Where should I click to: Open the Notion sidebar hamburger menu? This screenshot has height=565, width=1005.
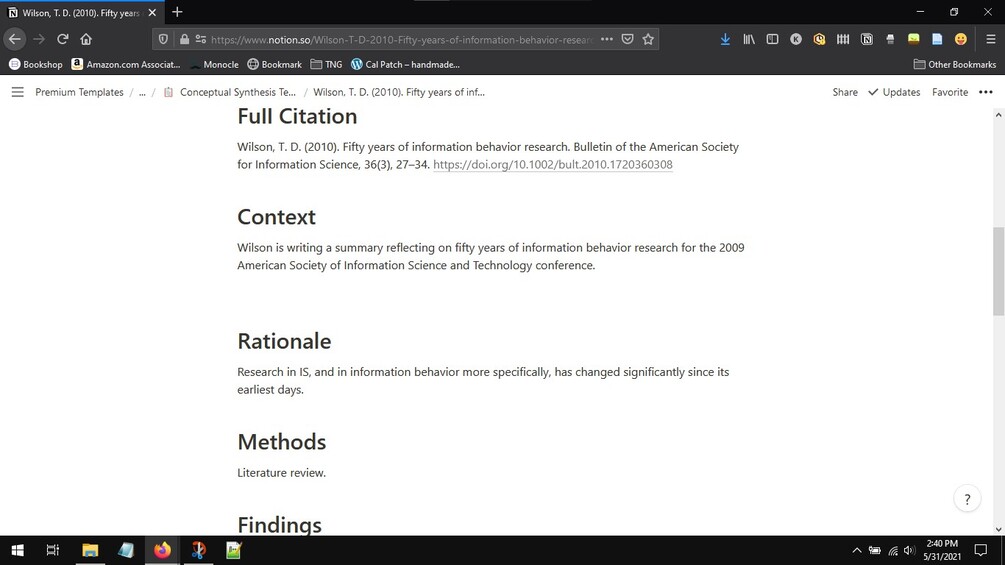click(17, 92)
